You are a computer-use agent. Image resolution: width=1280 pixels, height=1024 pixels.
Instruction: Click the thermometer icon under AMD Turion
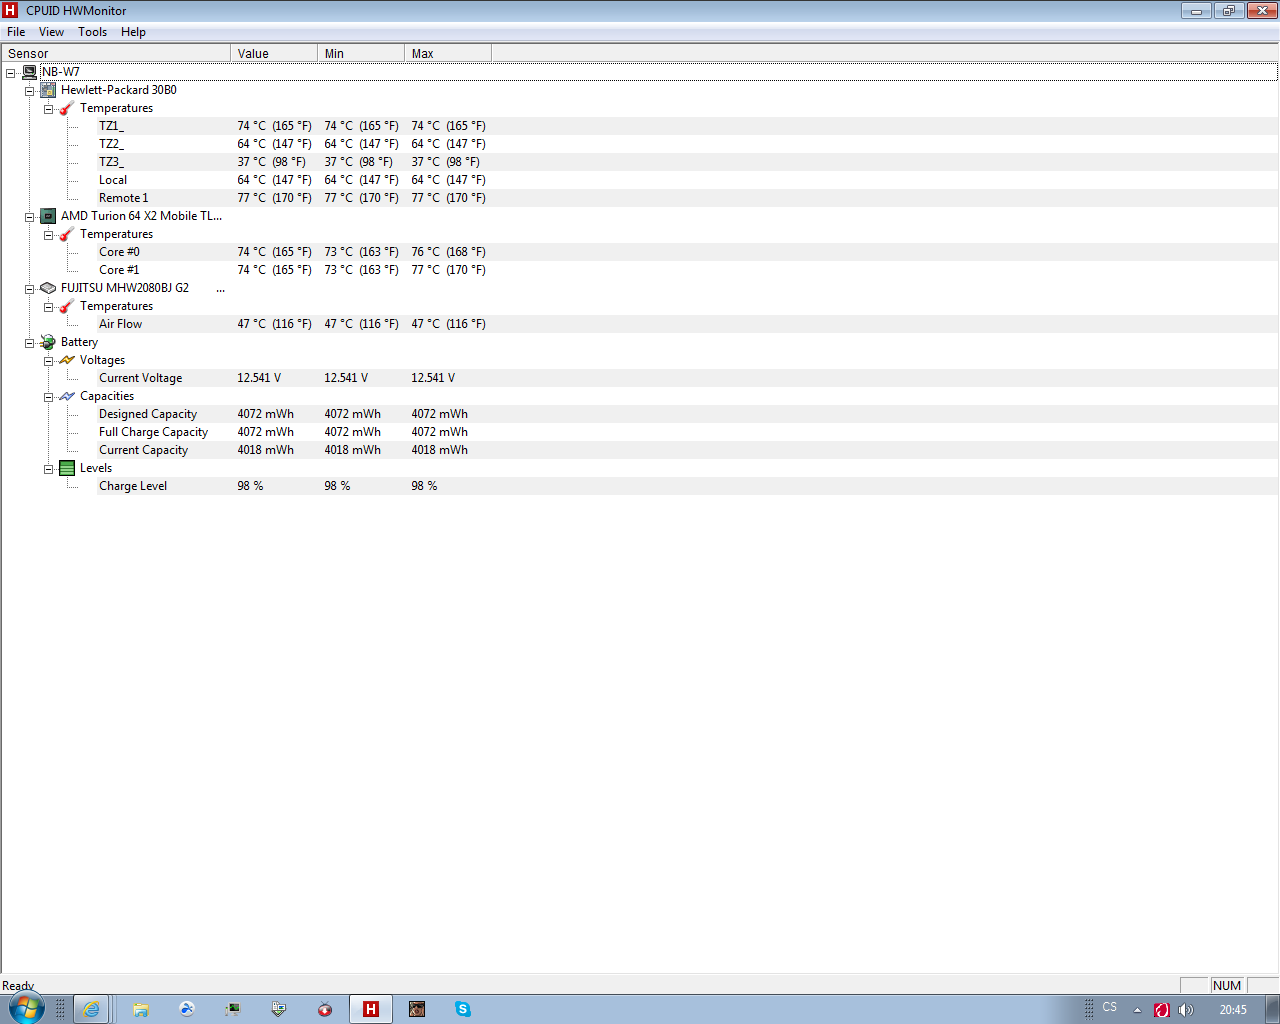point(67,234)
